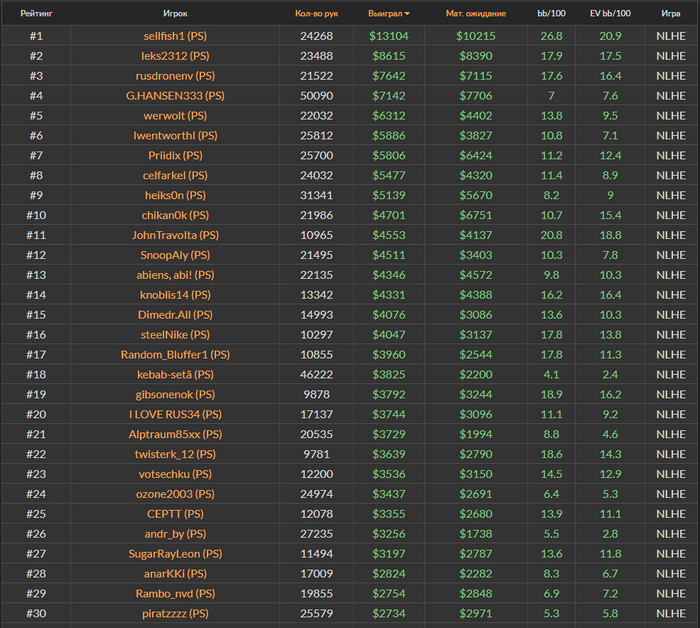700x628 pixels.
Task: Open G.HANSEN333 (PS) player link
Action: tap(175, 96)
